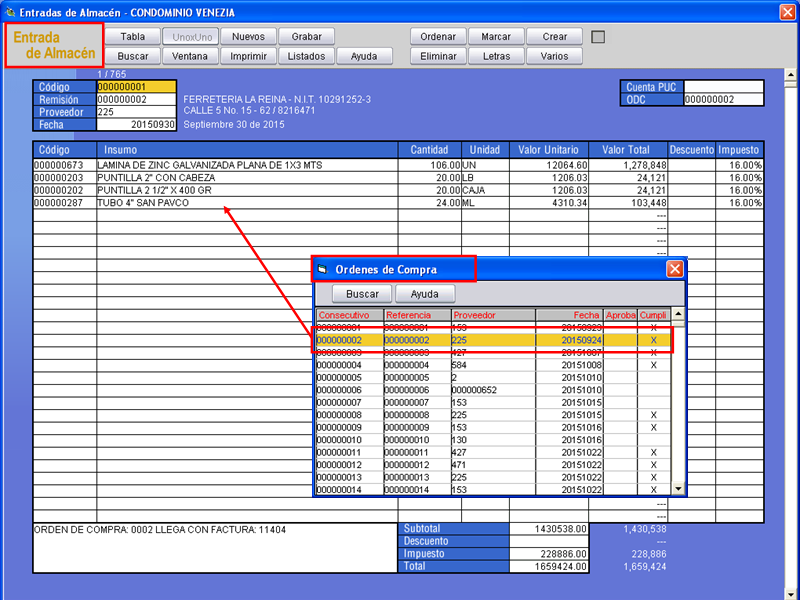
Task: Click the Cumpli column header
Action: (x=654, y=315)
